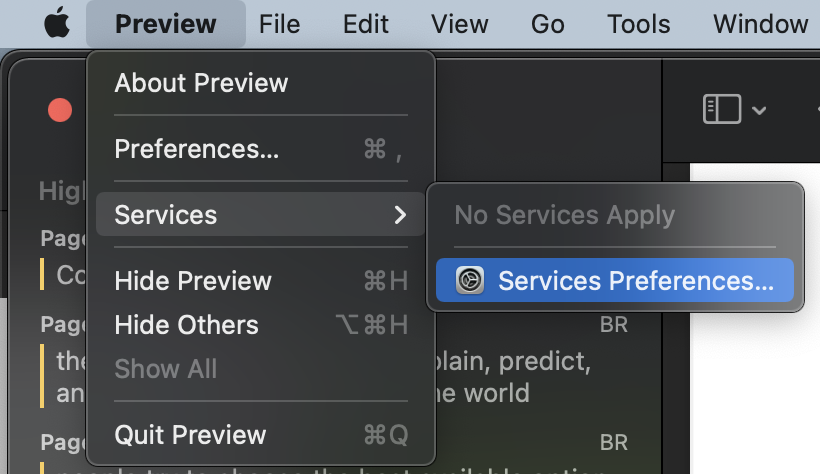Open the Tools menu
Screen dimensions: 820x474
[638, 24]
